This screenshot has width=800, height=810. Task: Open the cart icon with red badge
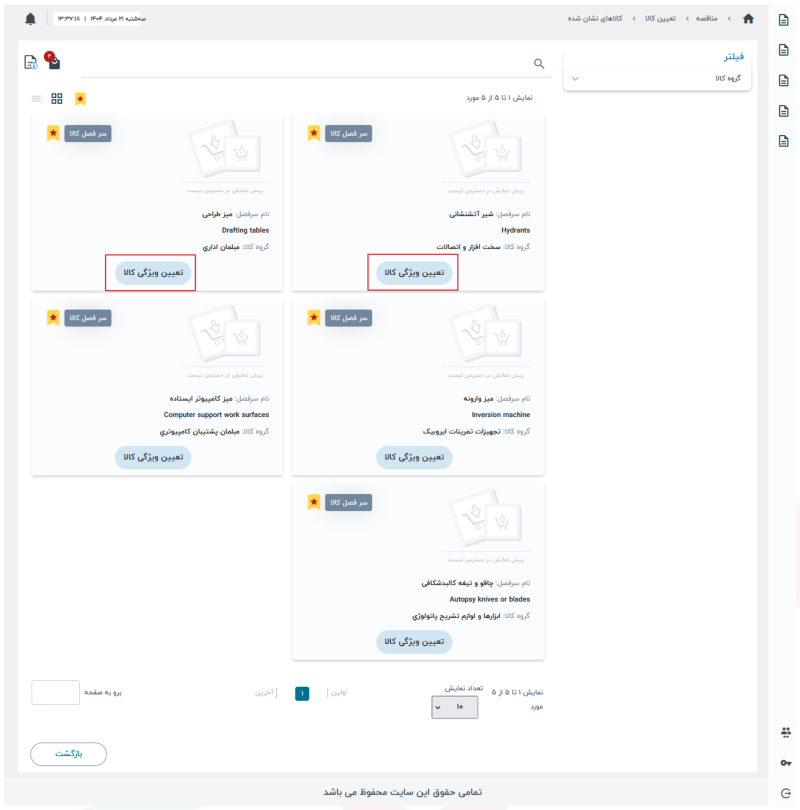tap(53, 60)
